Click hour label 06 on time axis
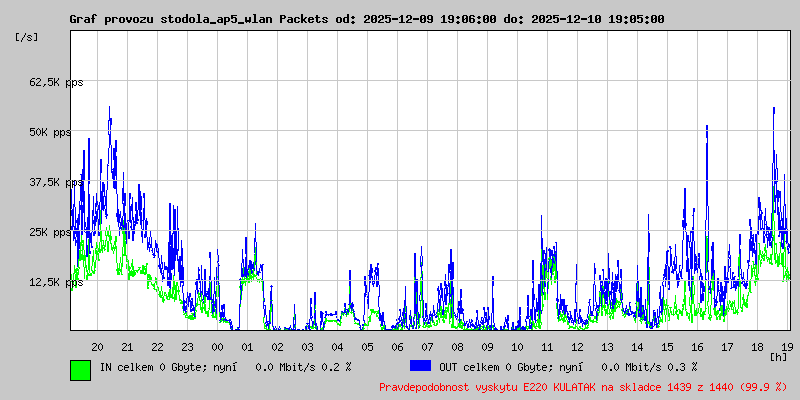800x400 pixels. click(397, 347)
